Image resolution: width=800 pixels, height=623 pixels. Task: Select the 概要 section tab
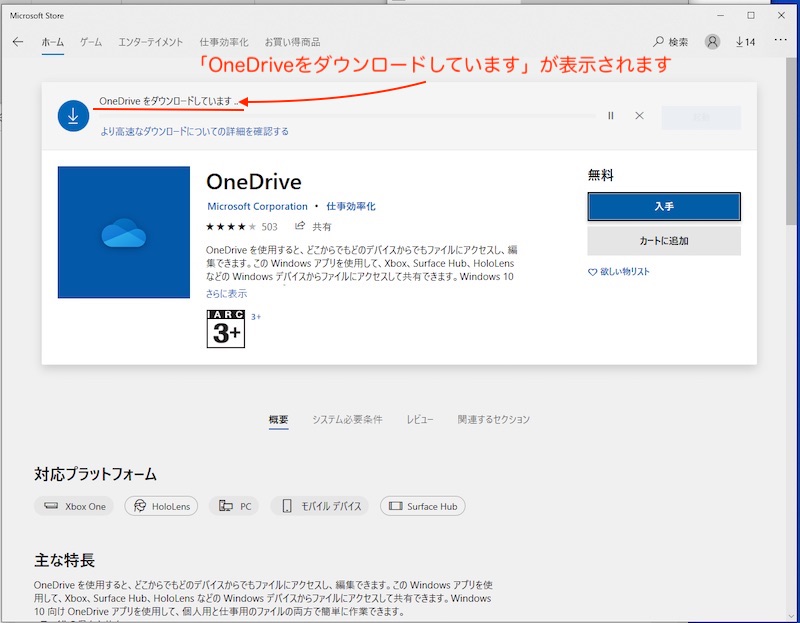[279, 419]
